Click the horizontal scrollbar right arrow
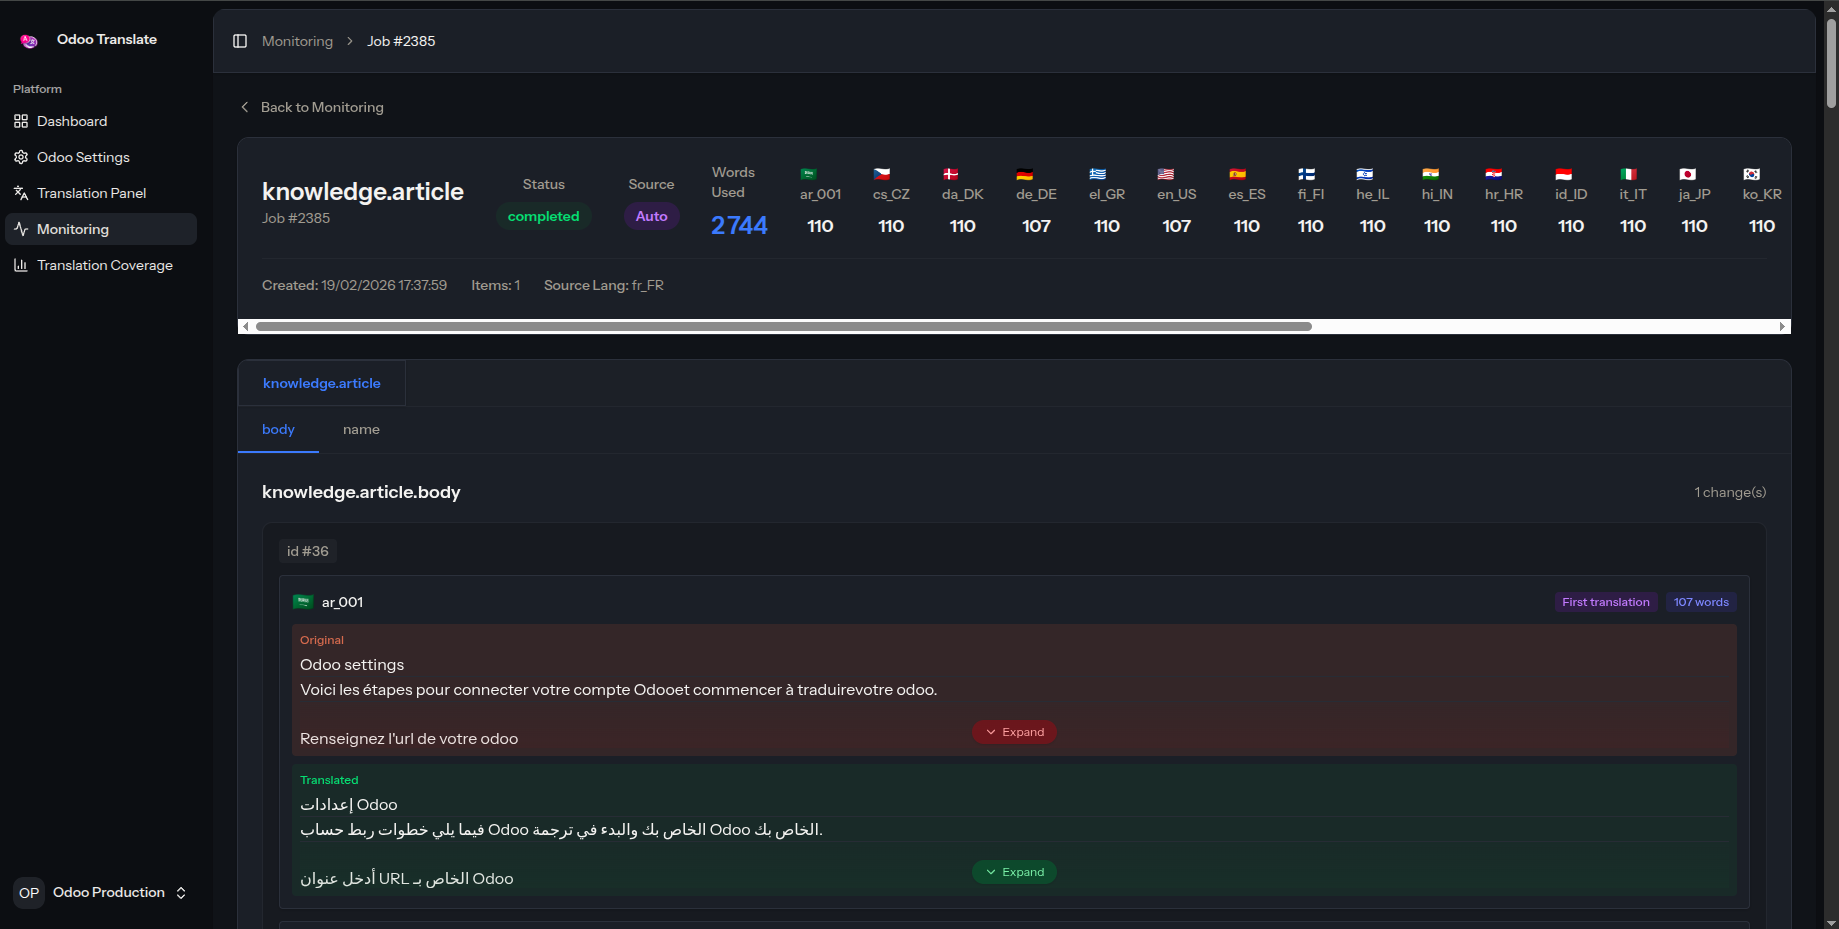Screen dimensions: 1839x929 (1782, 326)
